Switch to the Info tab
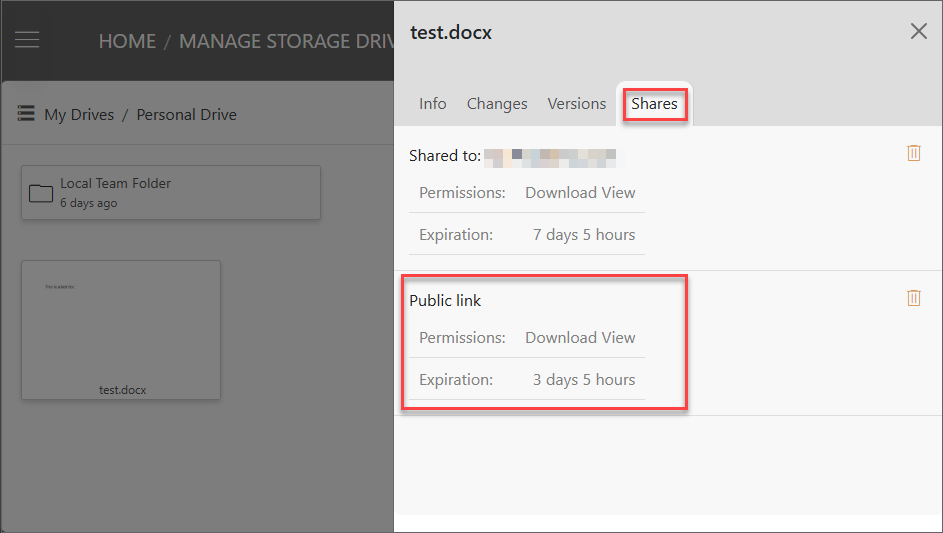Viewport: 943px width, 533px height. pyautogui.click(x=432, y=103)
